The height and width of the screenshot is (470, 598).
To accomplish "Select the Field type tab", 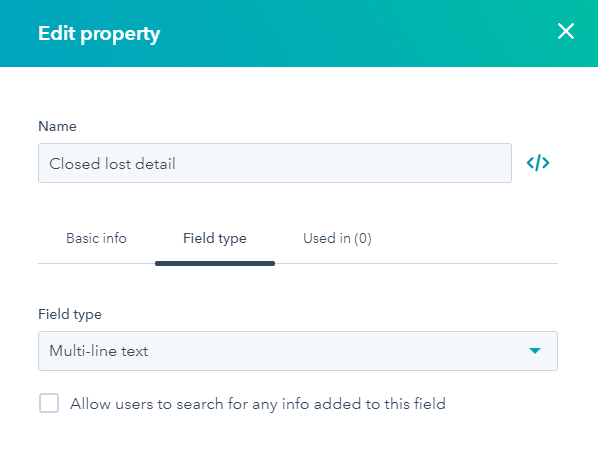I will point(215,238).
